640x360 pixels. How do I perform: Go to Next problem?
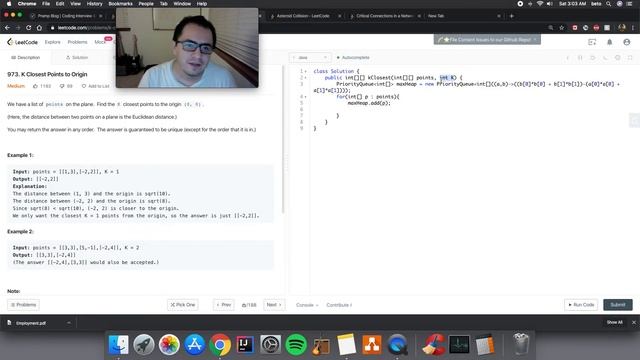pyautogui.click(x=274, y=304)
